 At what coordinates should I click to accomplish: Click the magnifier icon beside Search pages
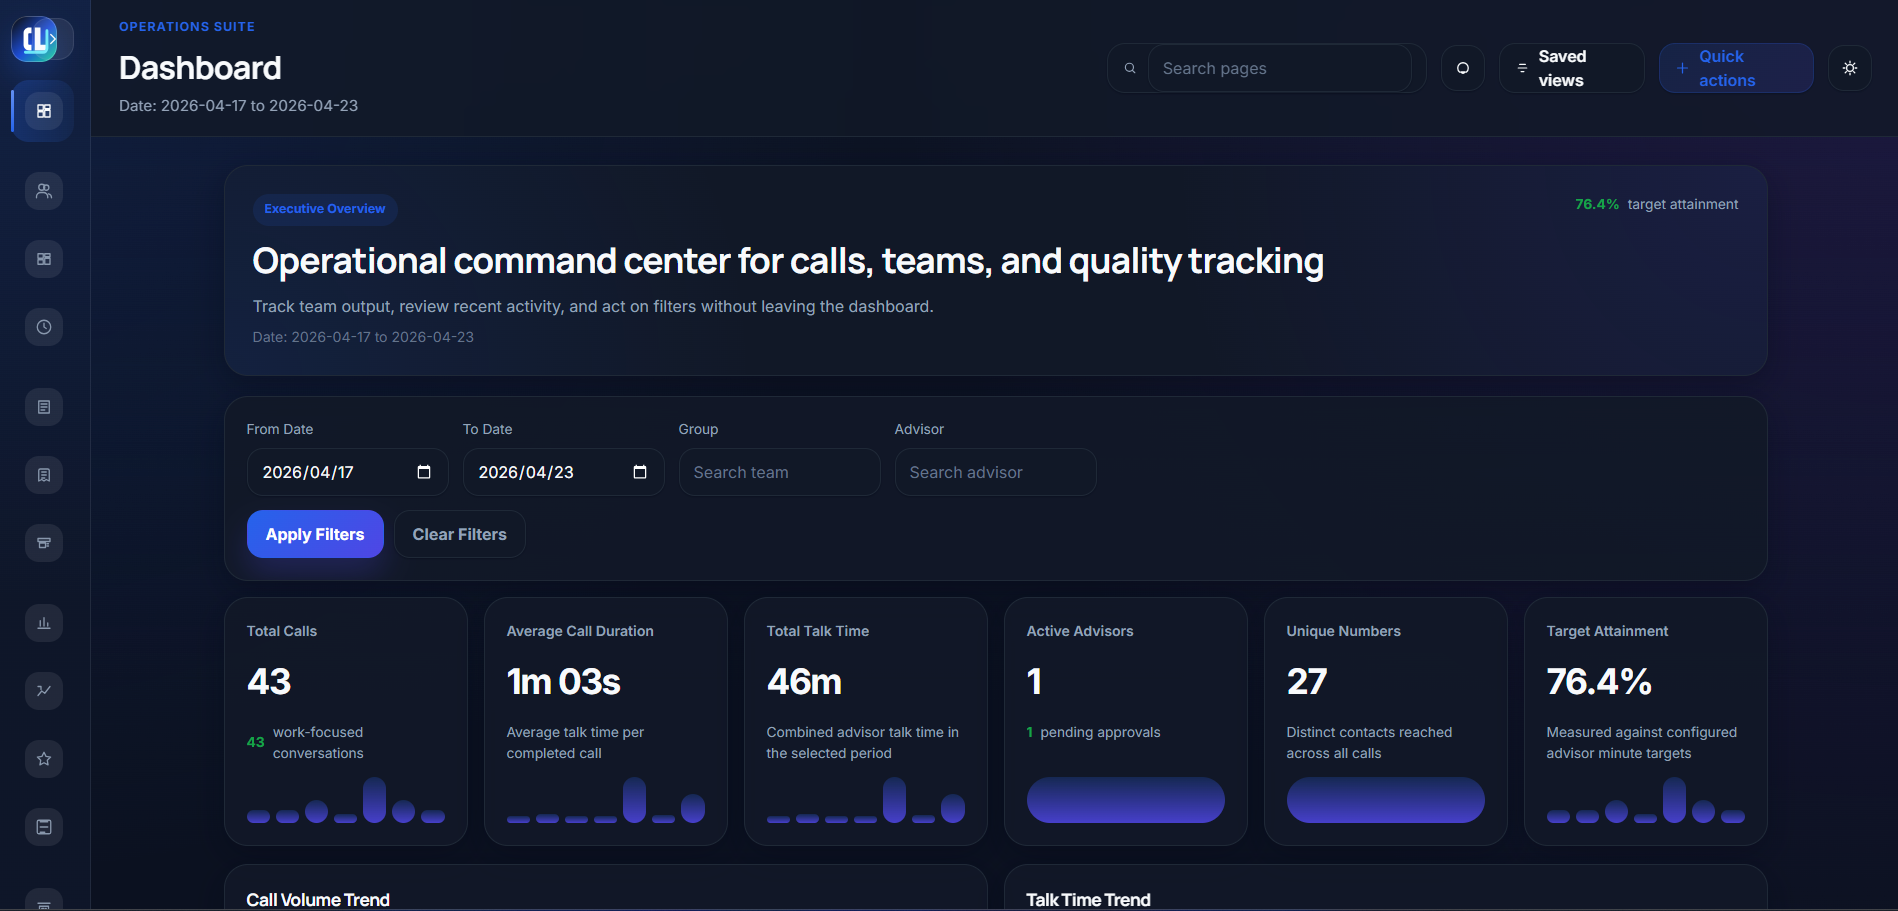tap(1130, 68)
